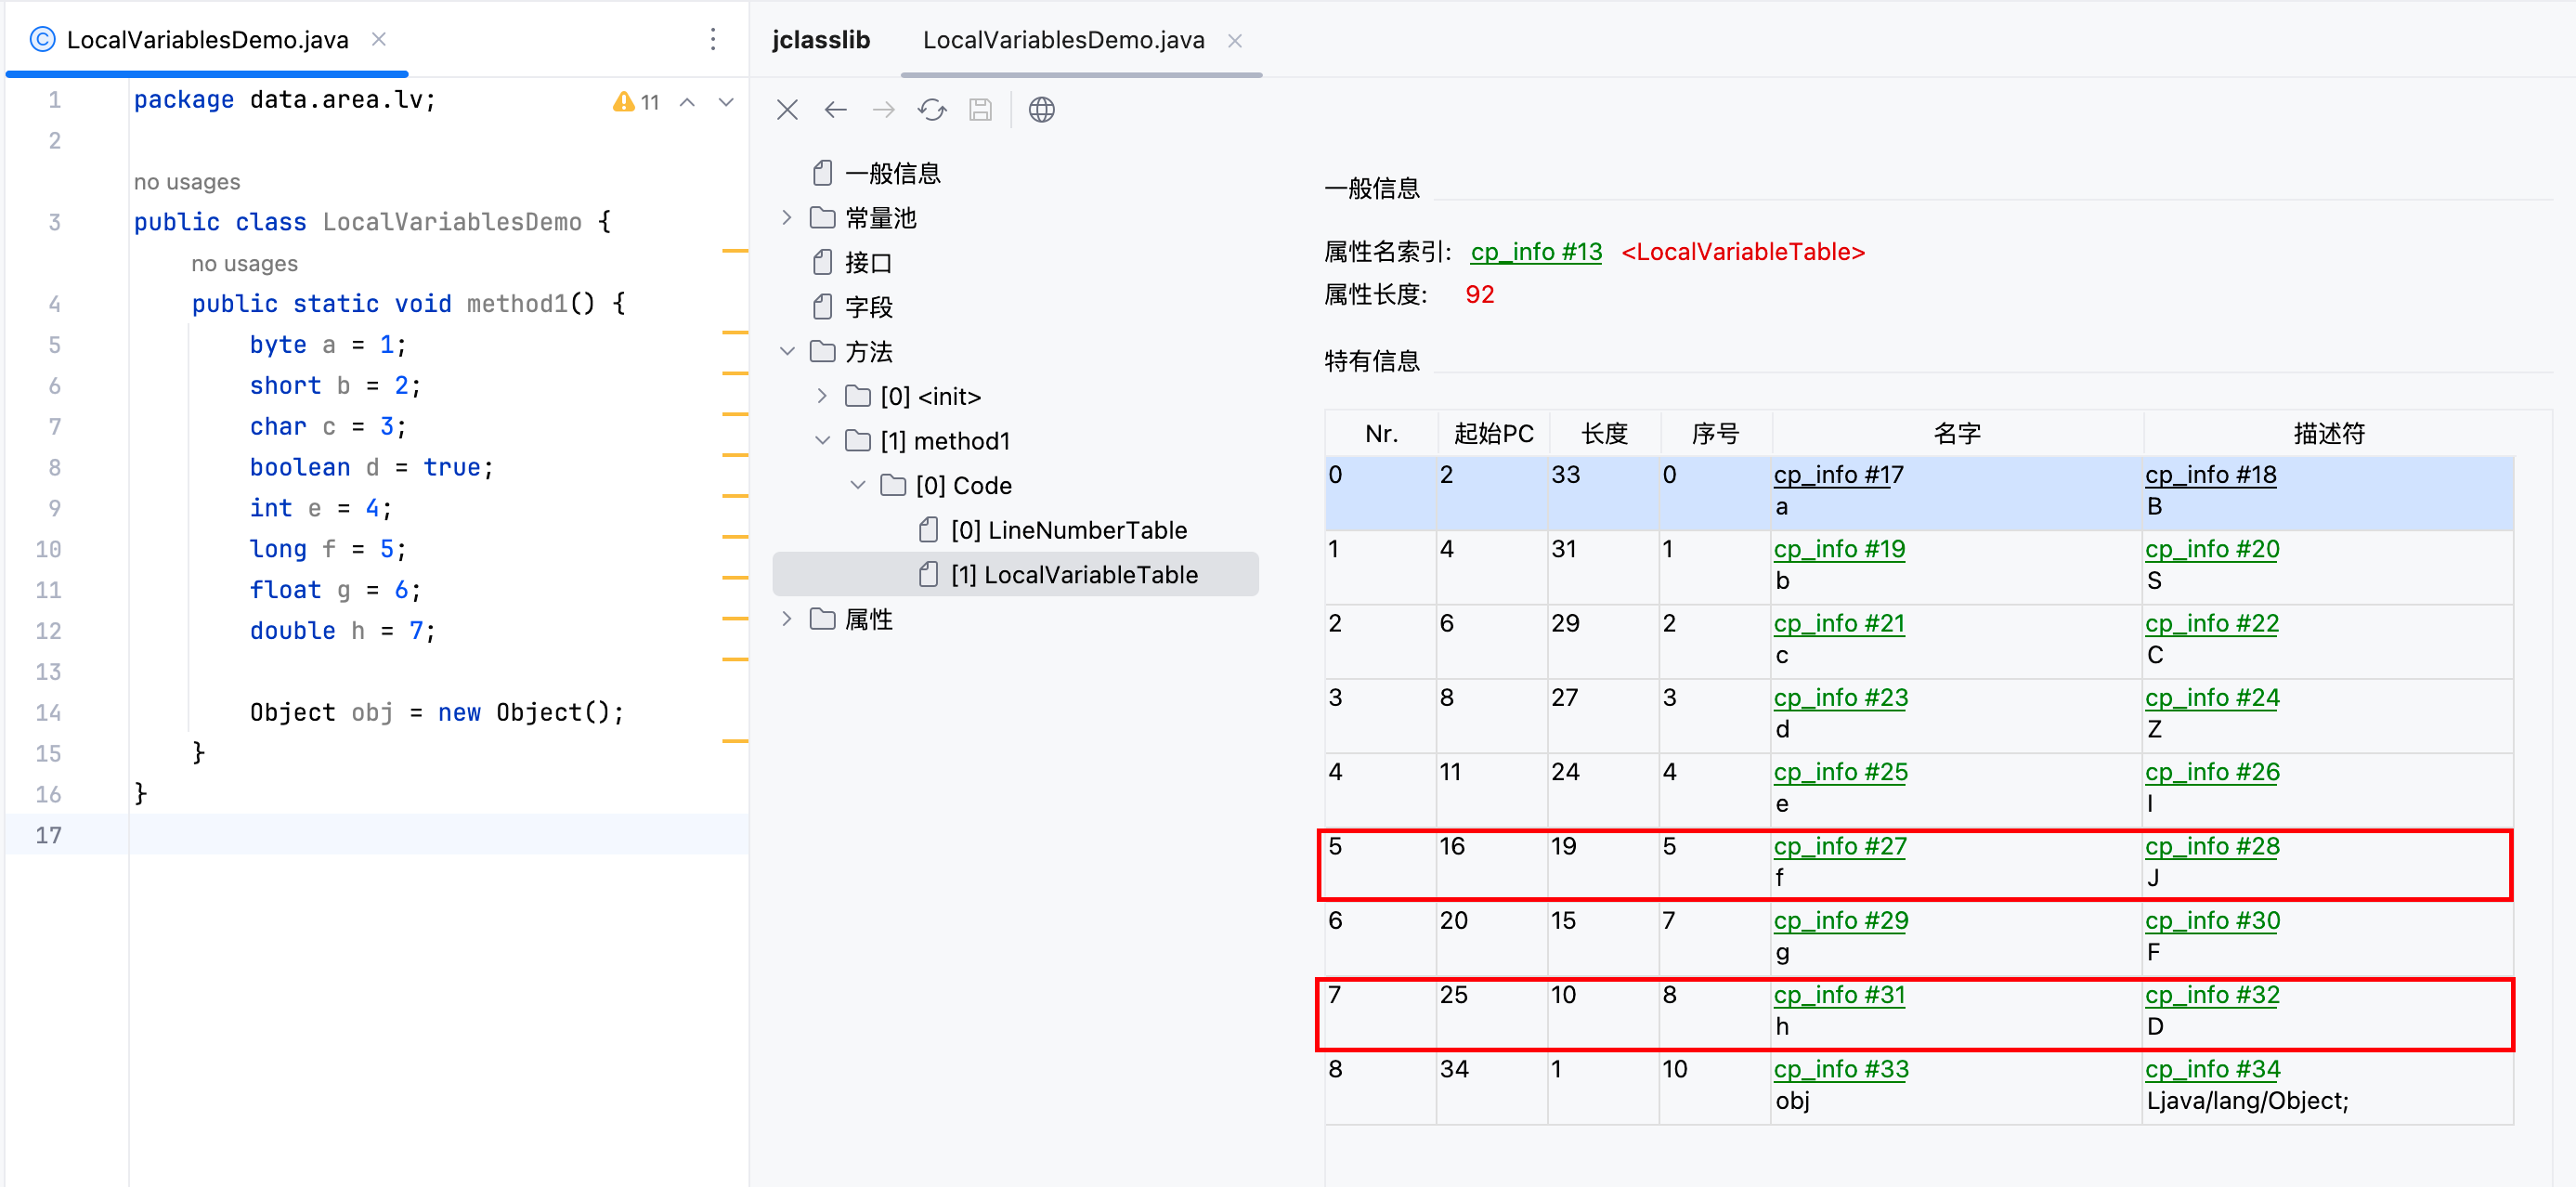The height and width of the screenshot is (1187, 2576).
Task: Open cp_info #25 link for variable e
Action: coord(1840,772)
